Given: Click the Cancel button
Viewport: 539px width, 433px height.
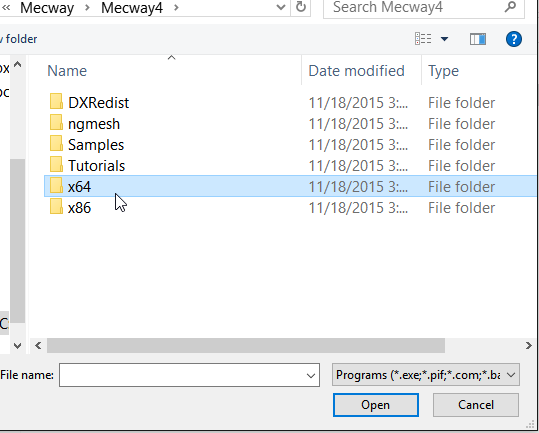Looking at the screenshot, I should (x=476, y=405).
